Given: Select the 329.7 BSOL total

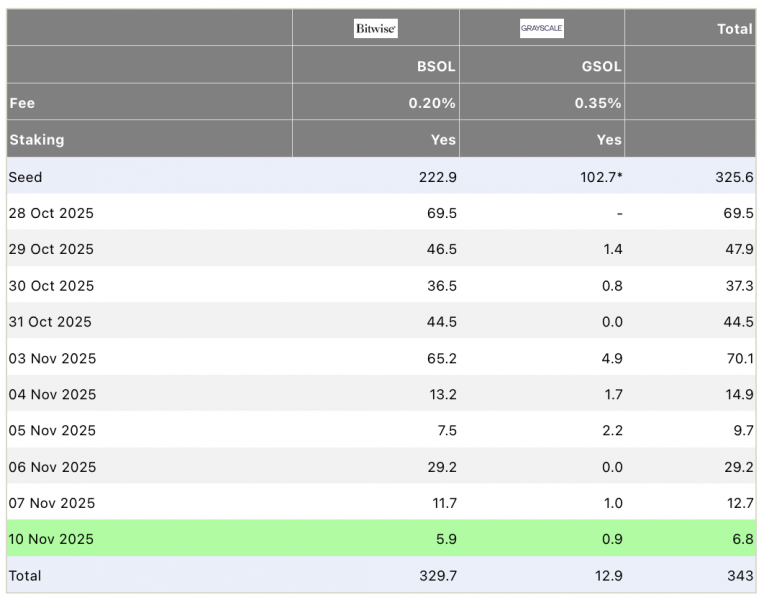Looking at the screenshot, I should tap(439, 576).
